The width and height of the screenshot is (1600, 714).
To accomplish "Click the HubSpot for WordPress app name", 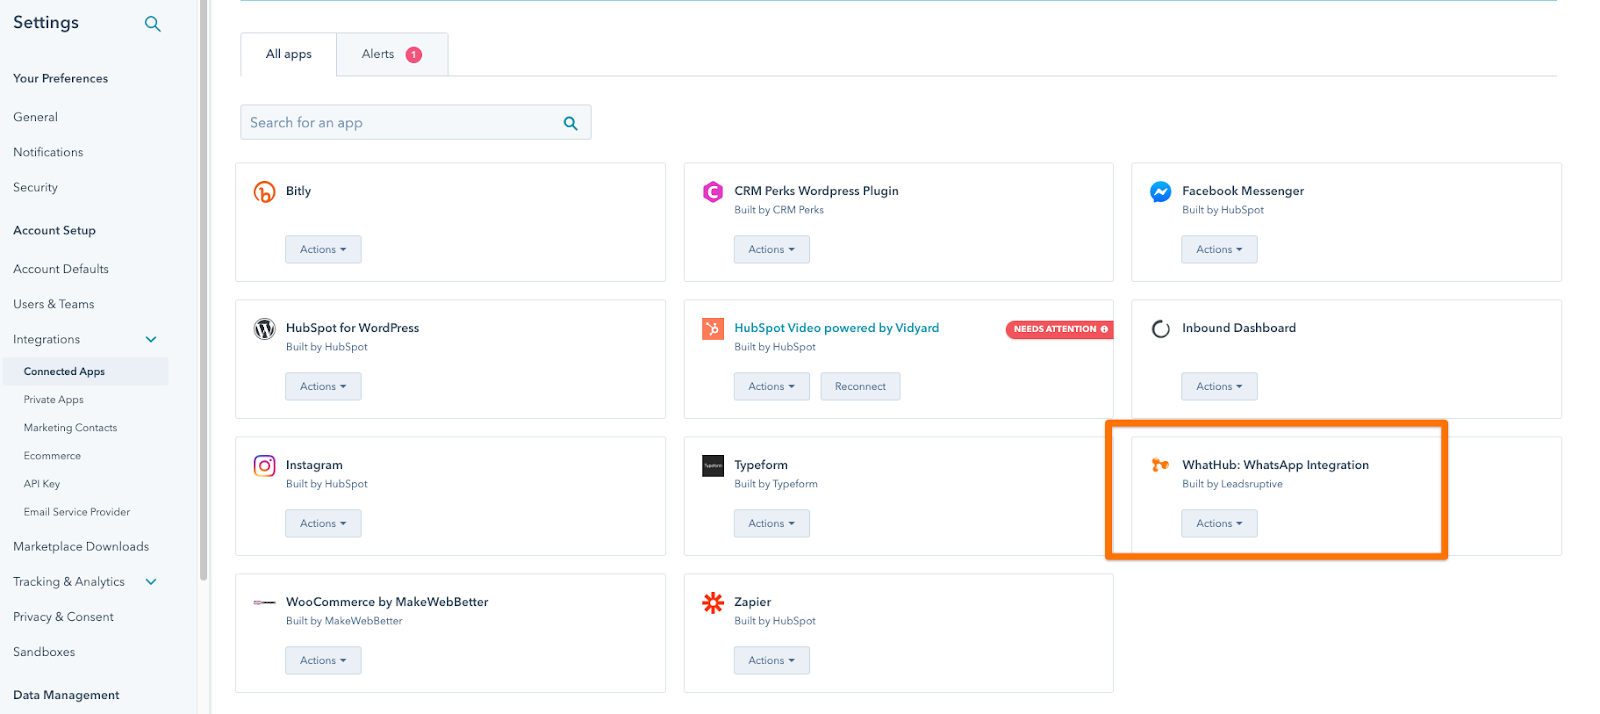I will click(353, 328).
